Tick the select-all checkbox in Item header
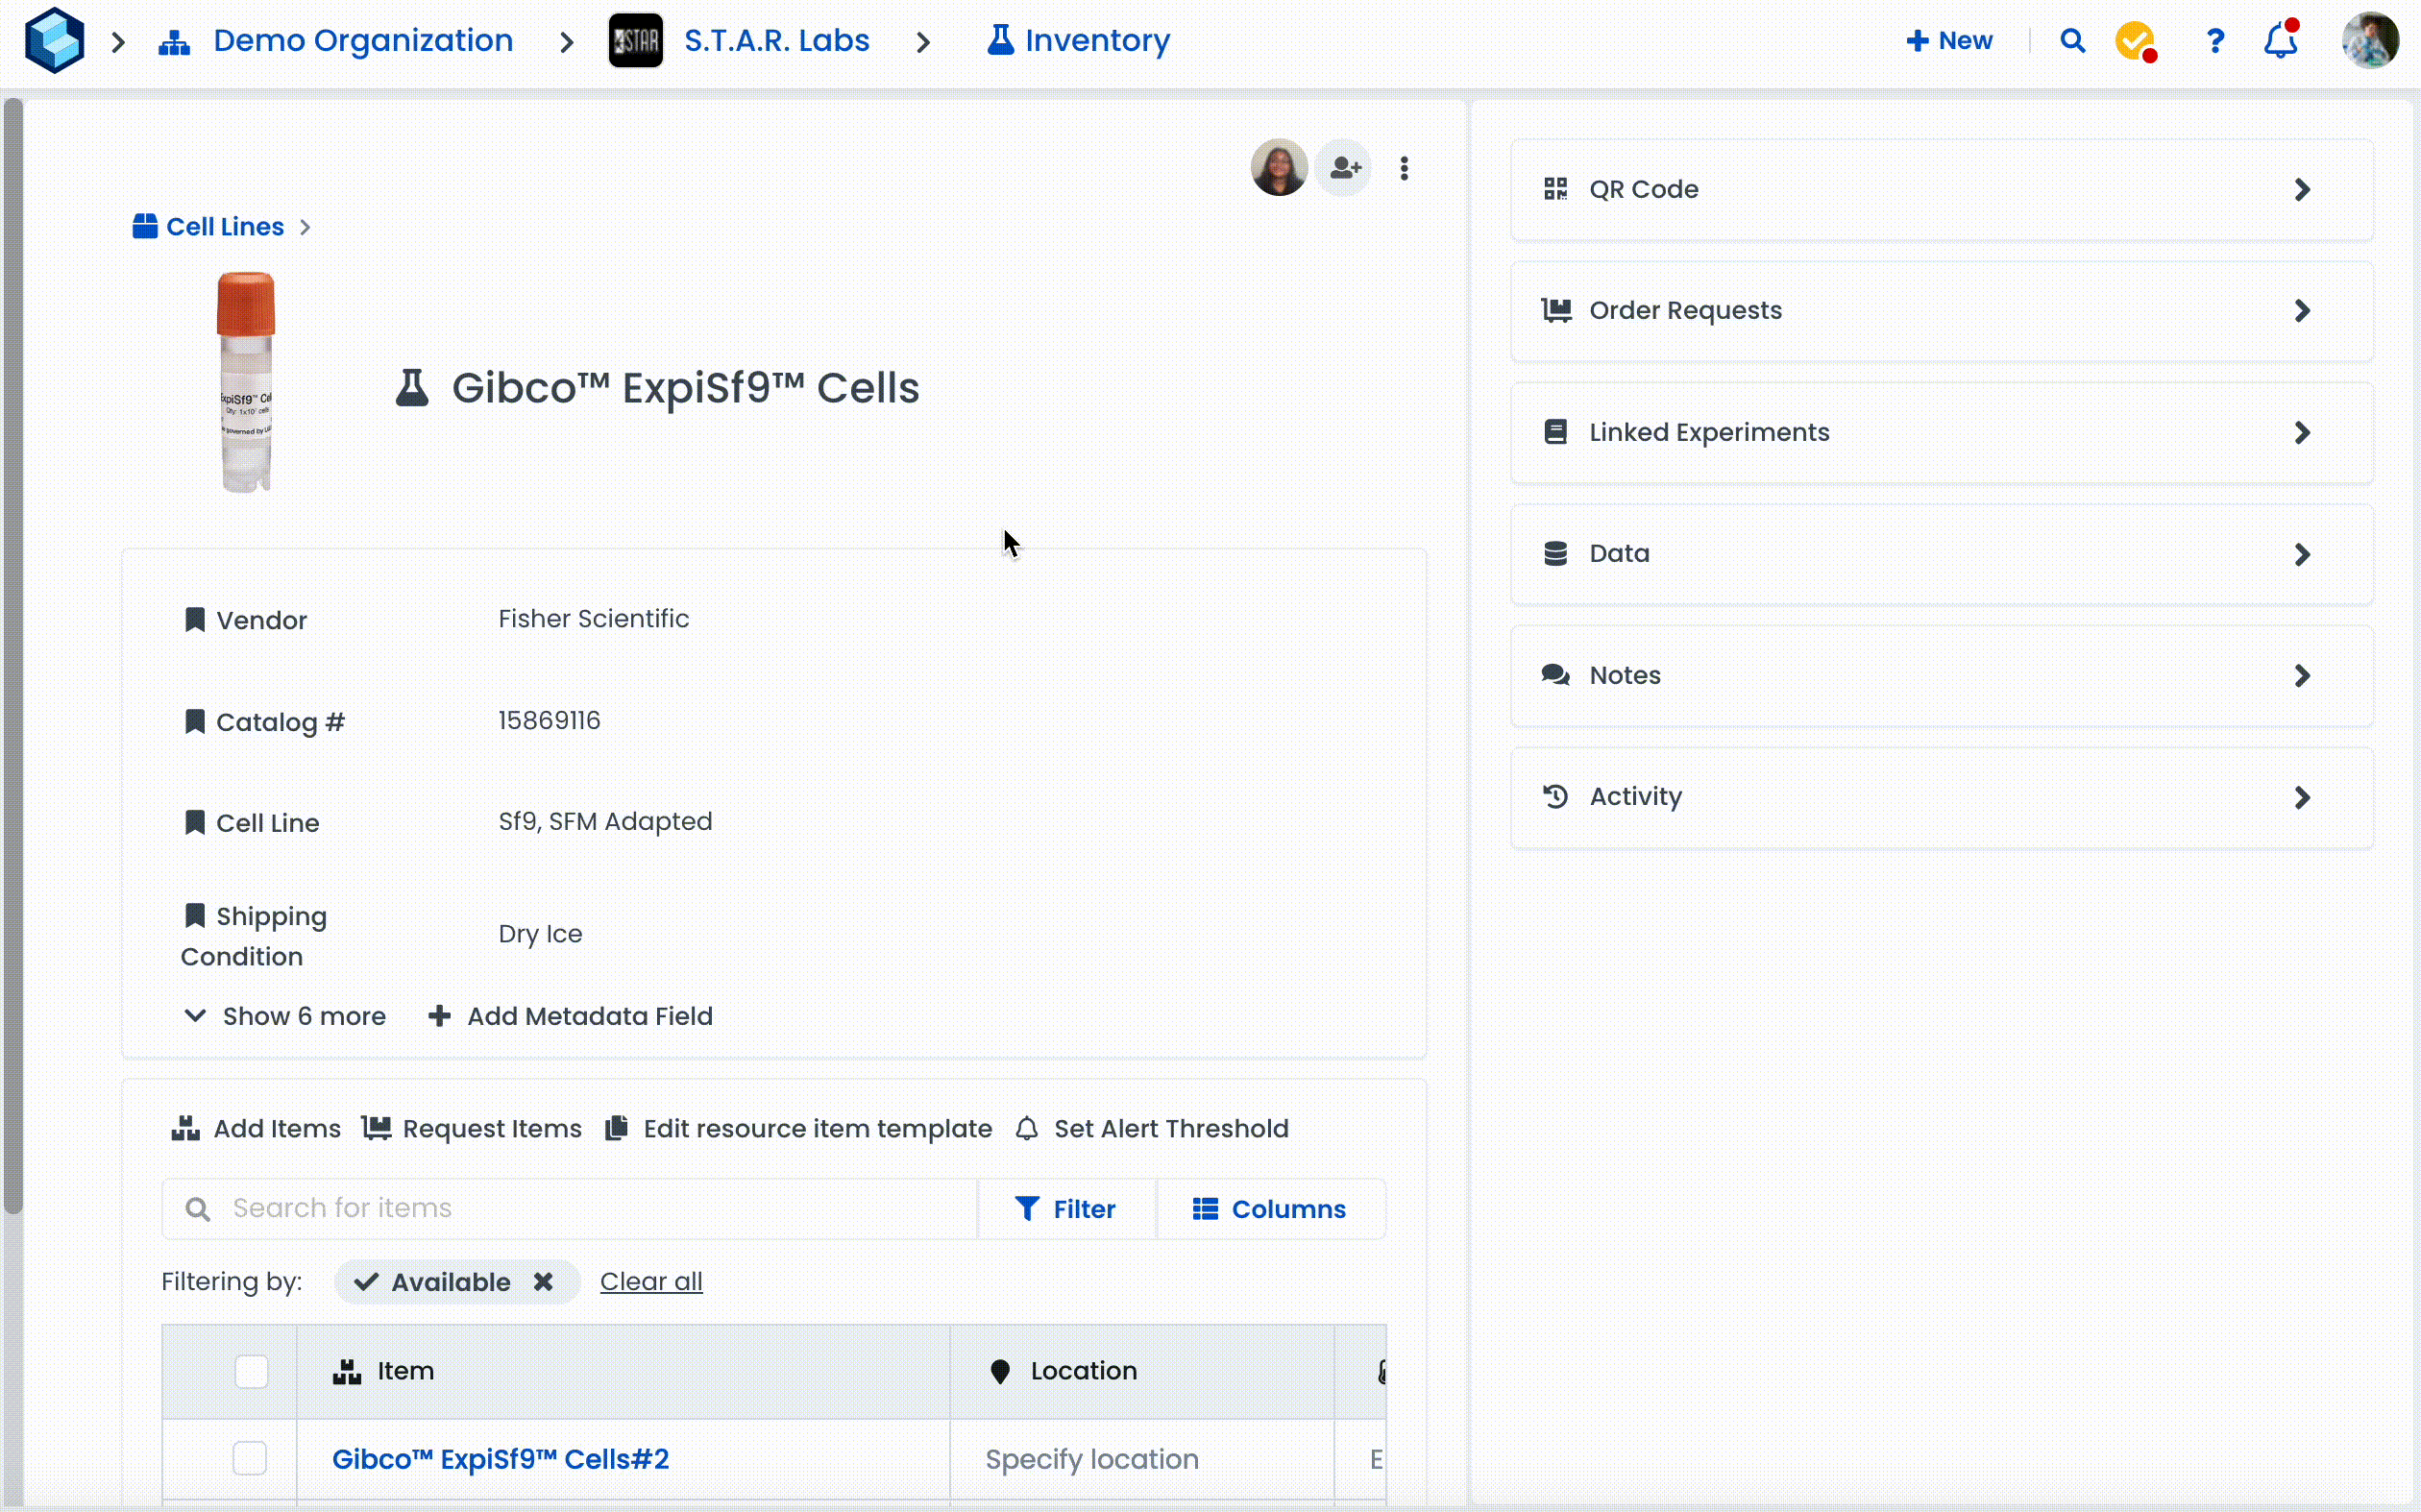This screenshot has height=1512, width=2421. pyautogui.click(x=251, y=1371)
